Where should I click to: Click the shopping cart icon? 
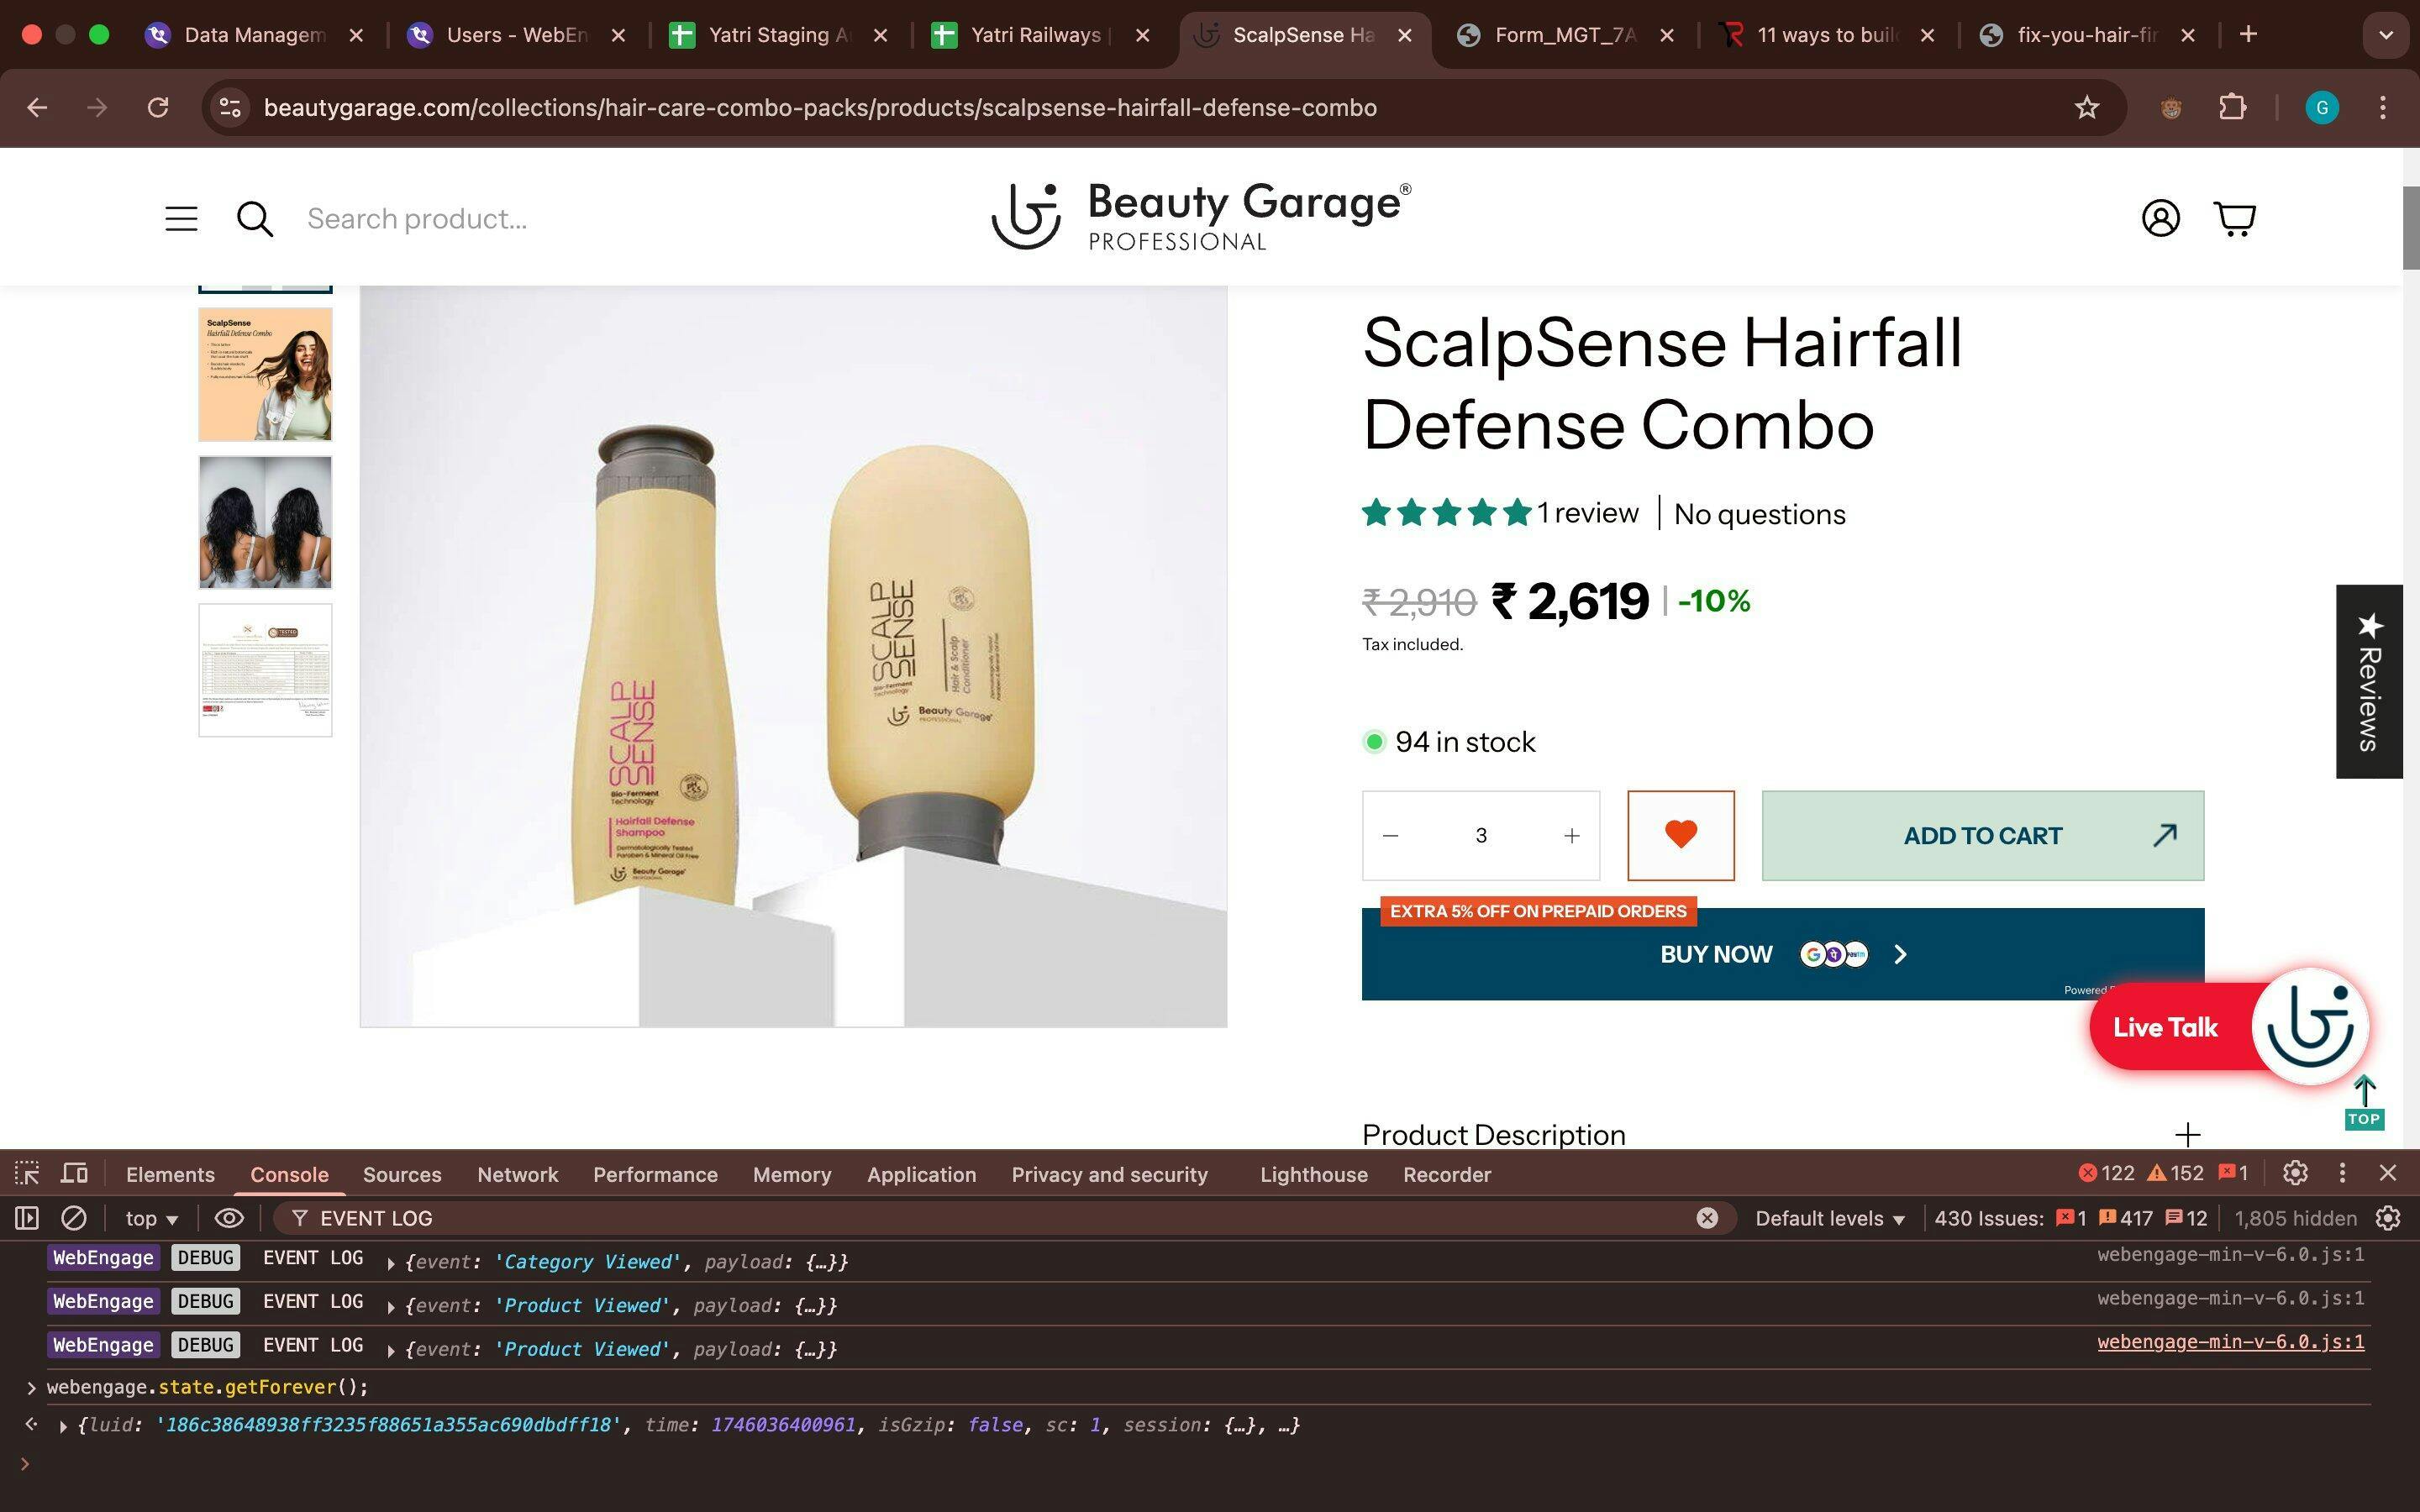point(2234,218)
